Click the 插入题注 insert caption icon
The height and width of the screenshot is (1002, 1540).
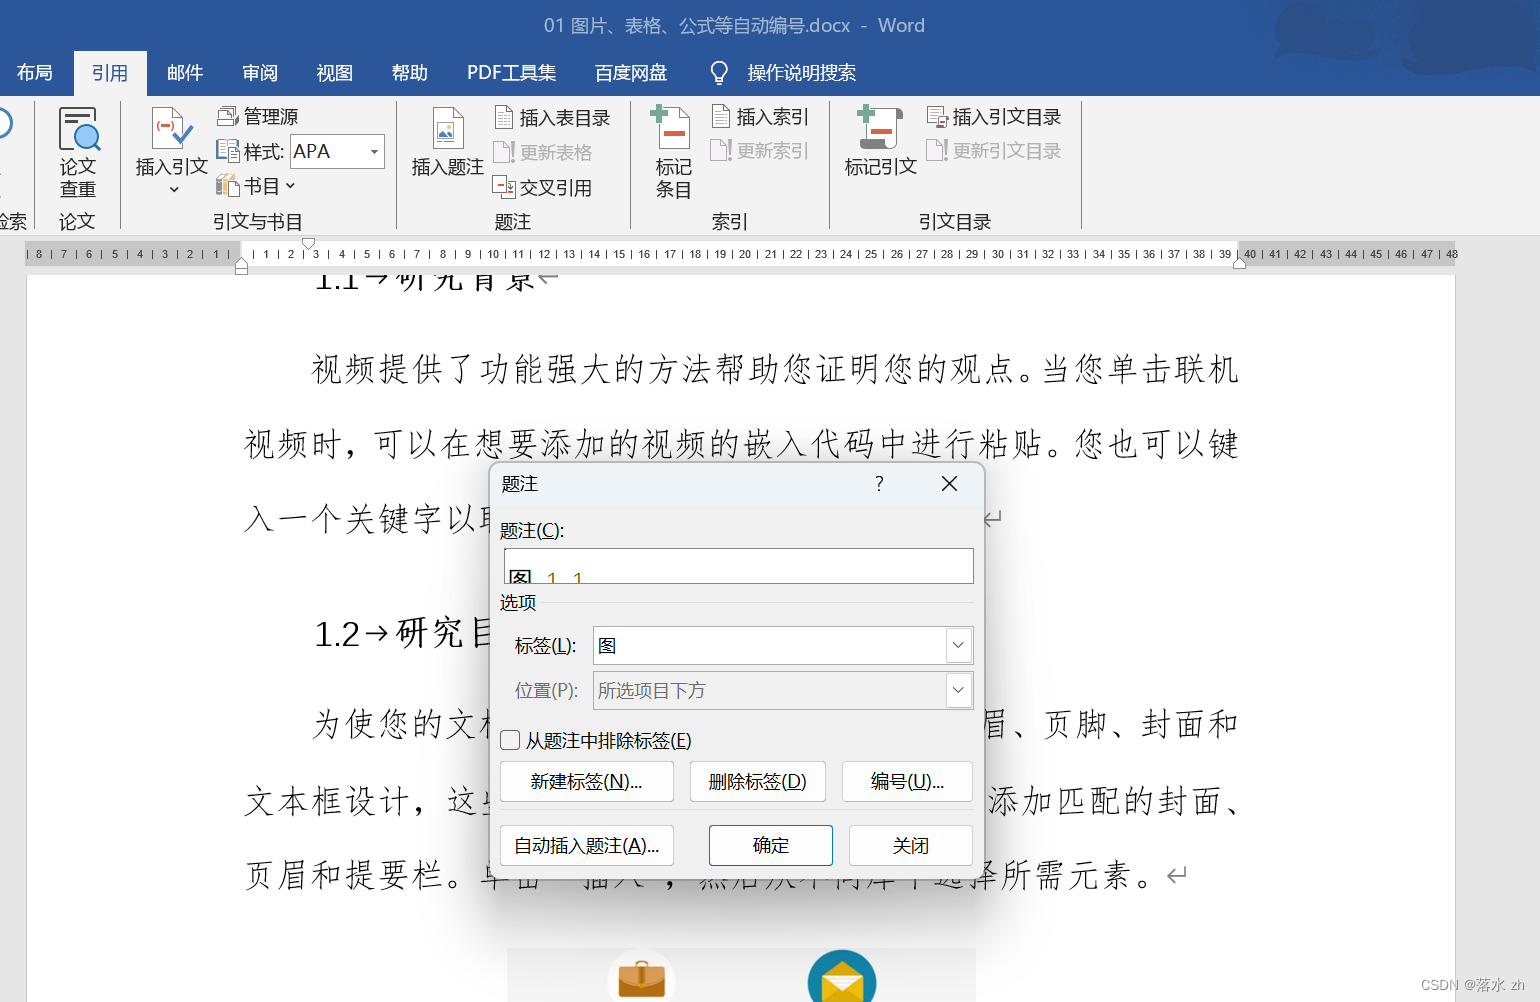(x=447, y=129)
